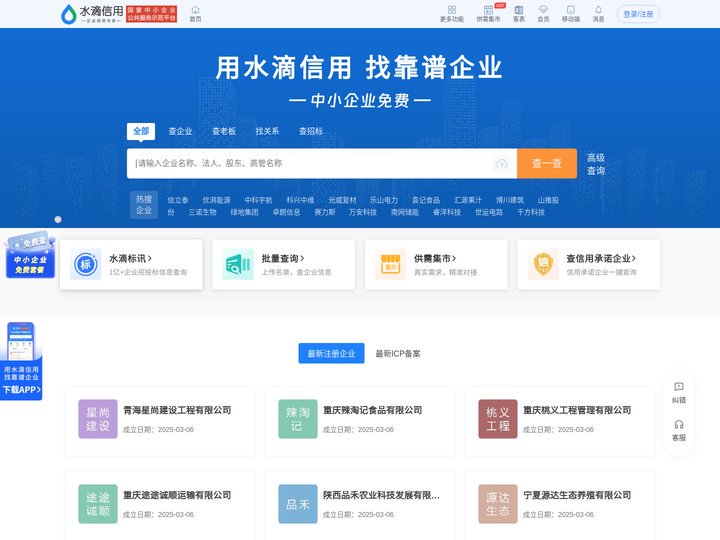Click the banner carousel indicator dot

coord(58,219)
